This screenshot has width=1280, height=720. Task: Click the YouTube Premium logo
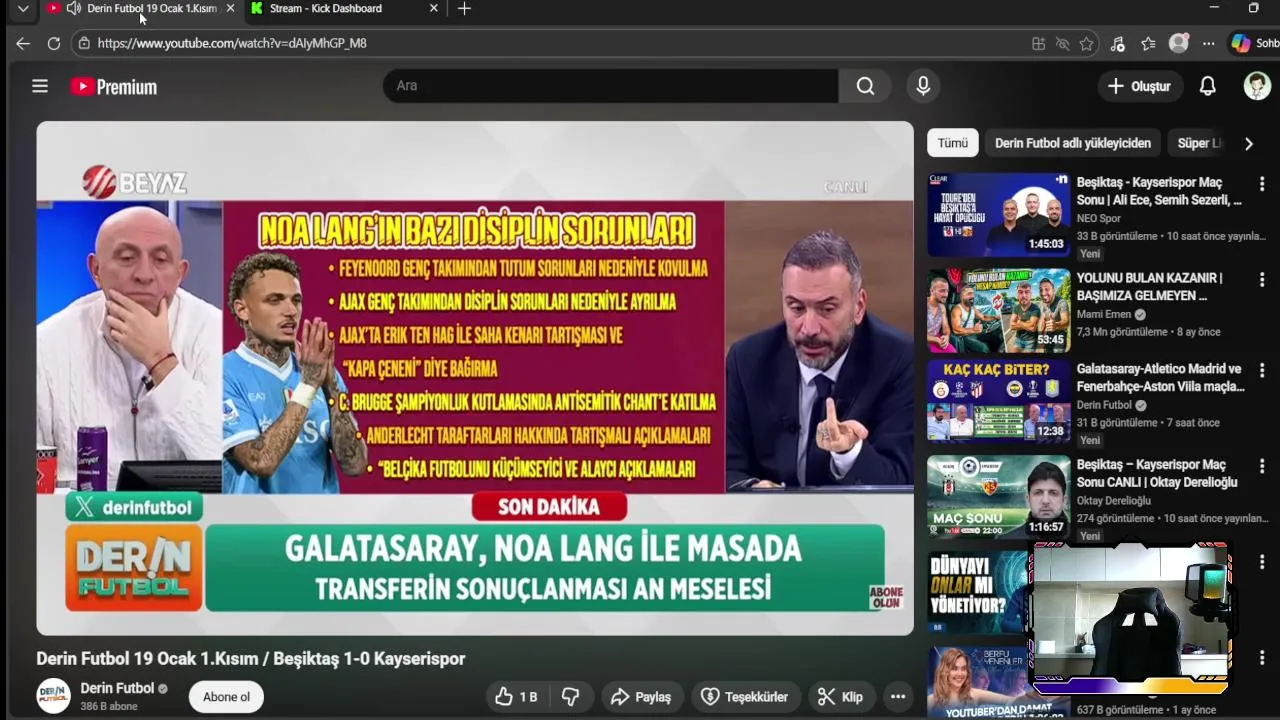(114, 87)
